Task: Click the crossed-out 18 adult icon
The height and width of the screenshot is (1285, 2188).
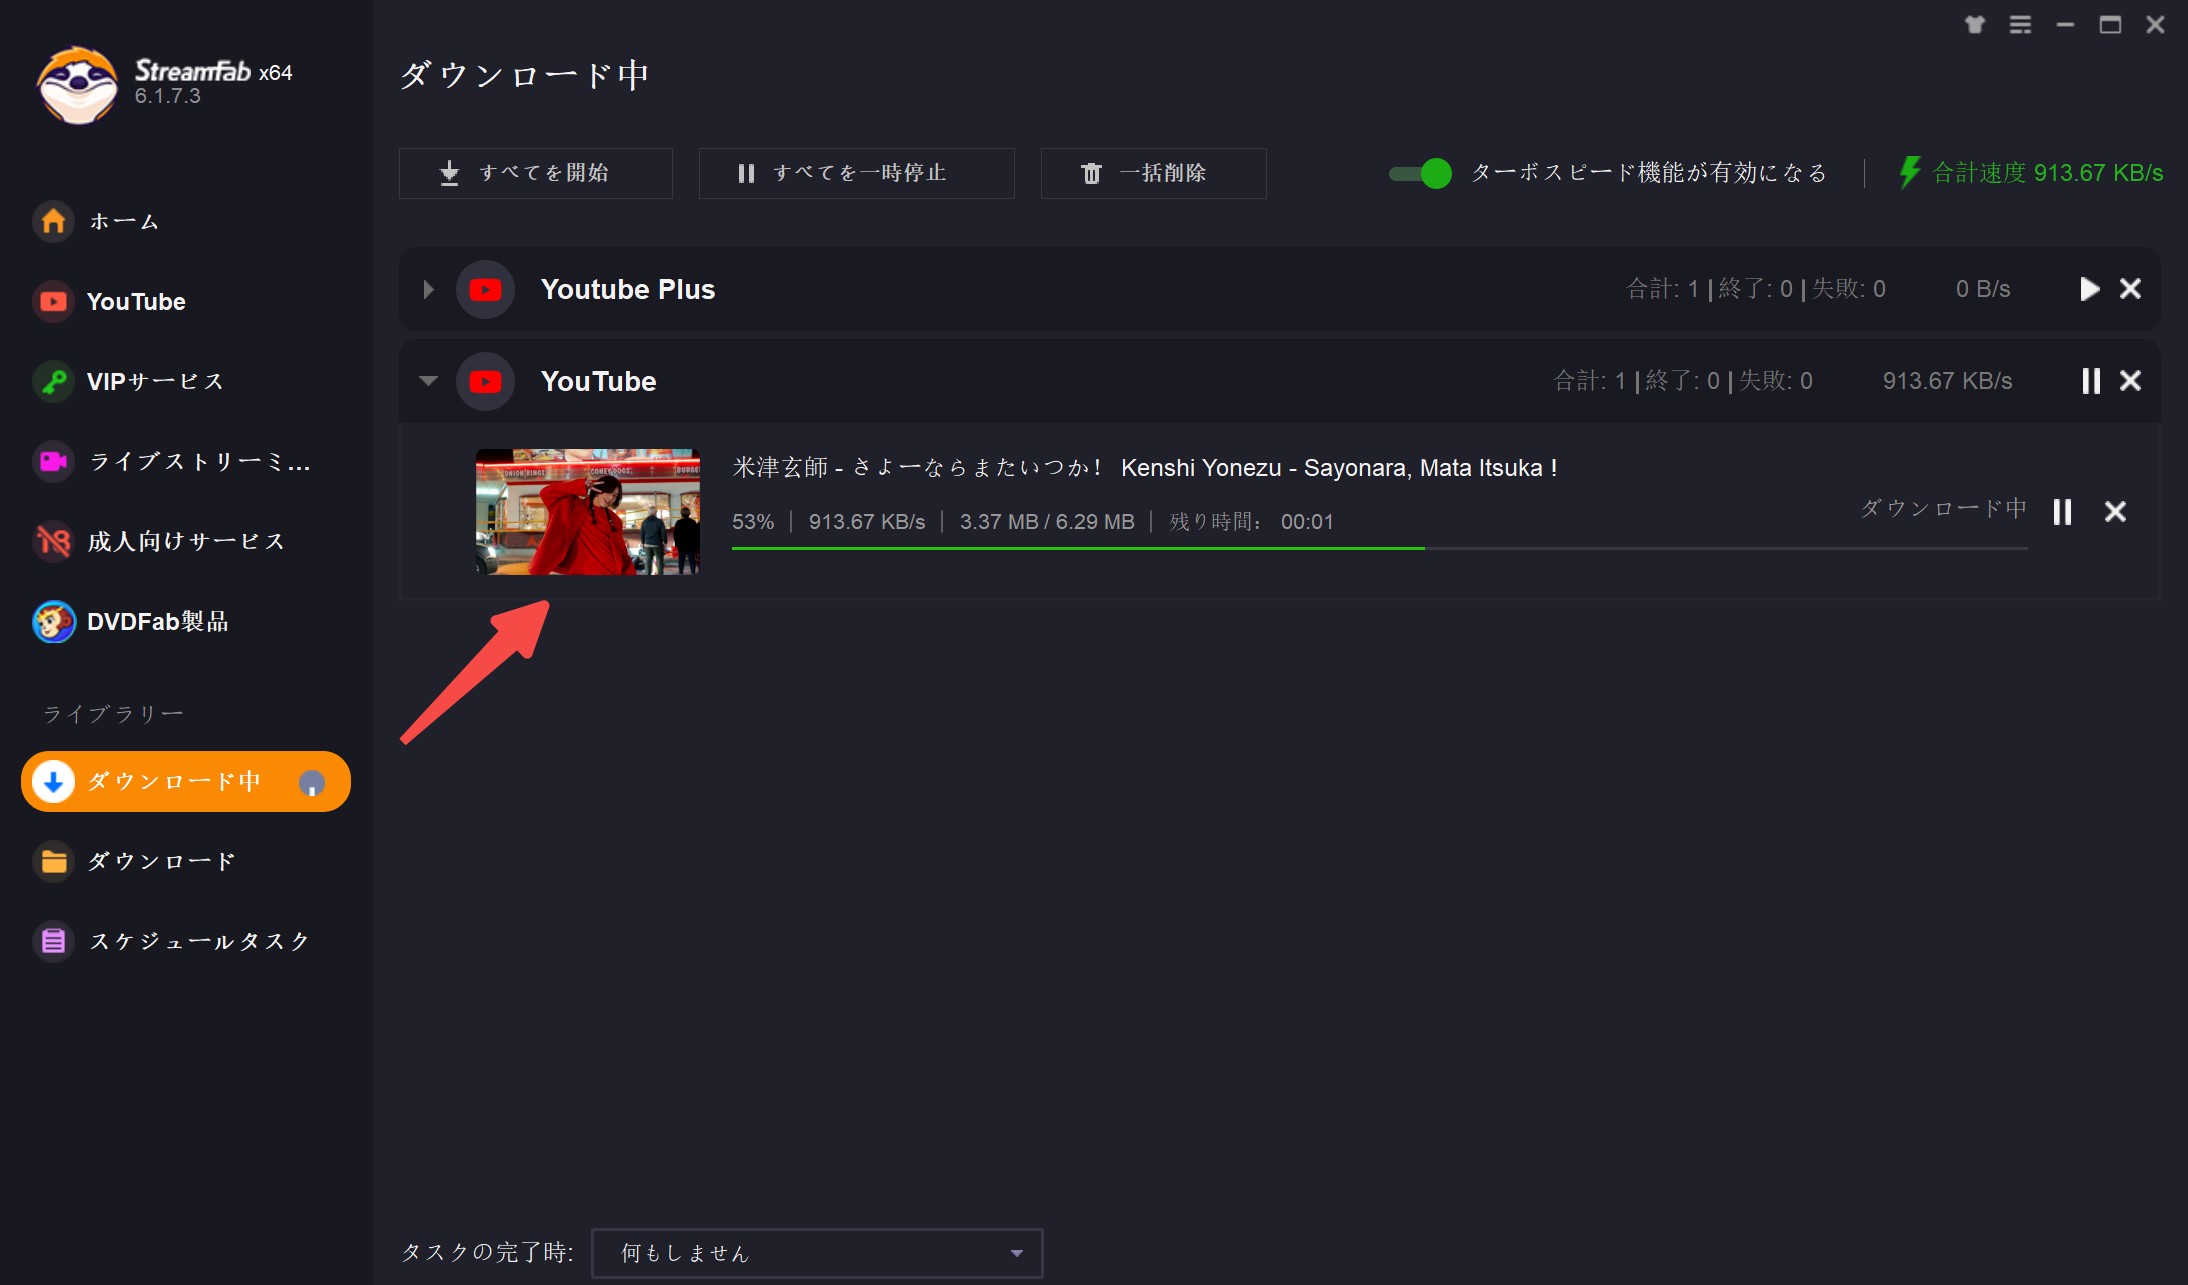Action: [53, 541]
